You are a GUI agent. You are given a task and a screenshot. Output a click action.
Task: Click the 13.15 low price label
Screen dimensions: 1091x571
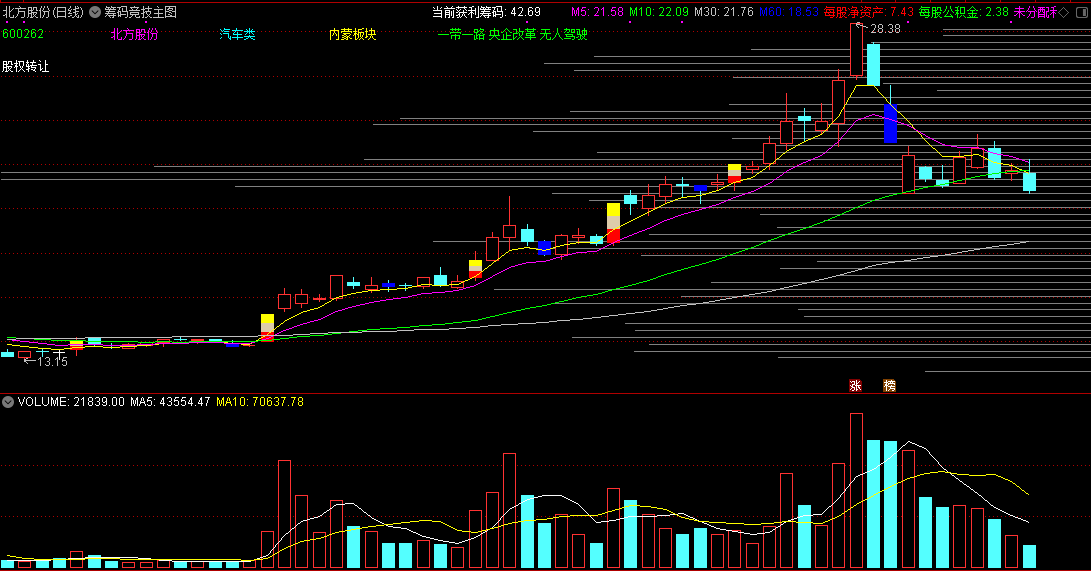[52, 362]
